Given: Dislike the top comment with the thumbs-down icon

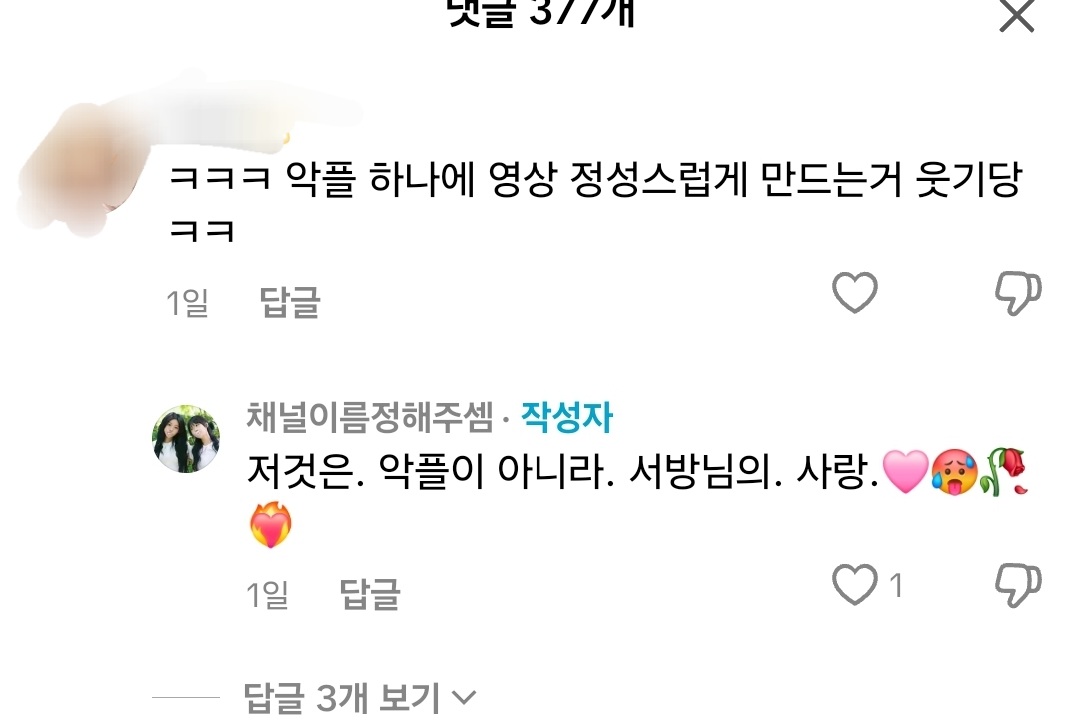Looking at the screenshot, I should point(1018,293).
